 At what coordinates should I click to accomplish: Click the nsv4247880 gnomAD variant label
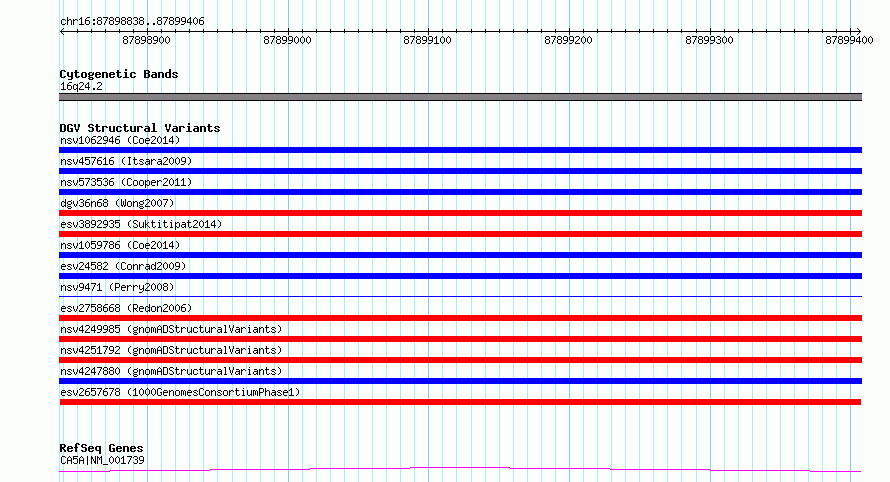click(171, 371)
